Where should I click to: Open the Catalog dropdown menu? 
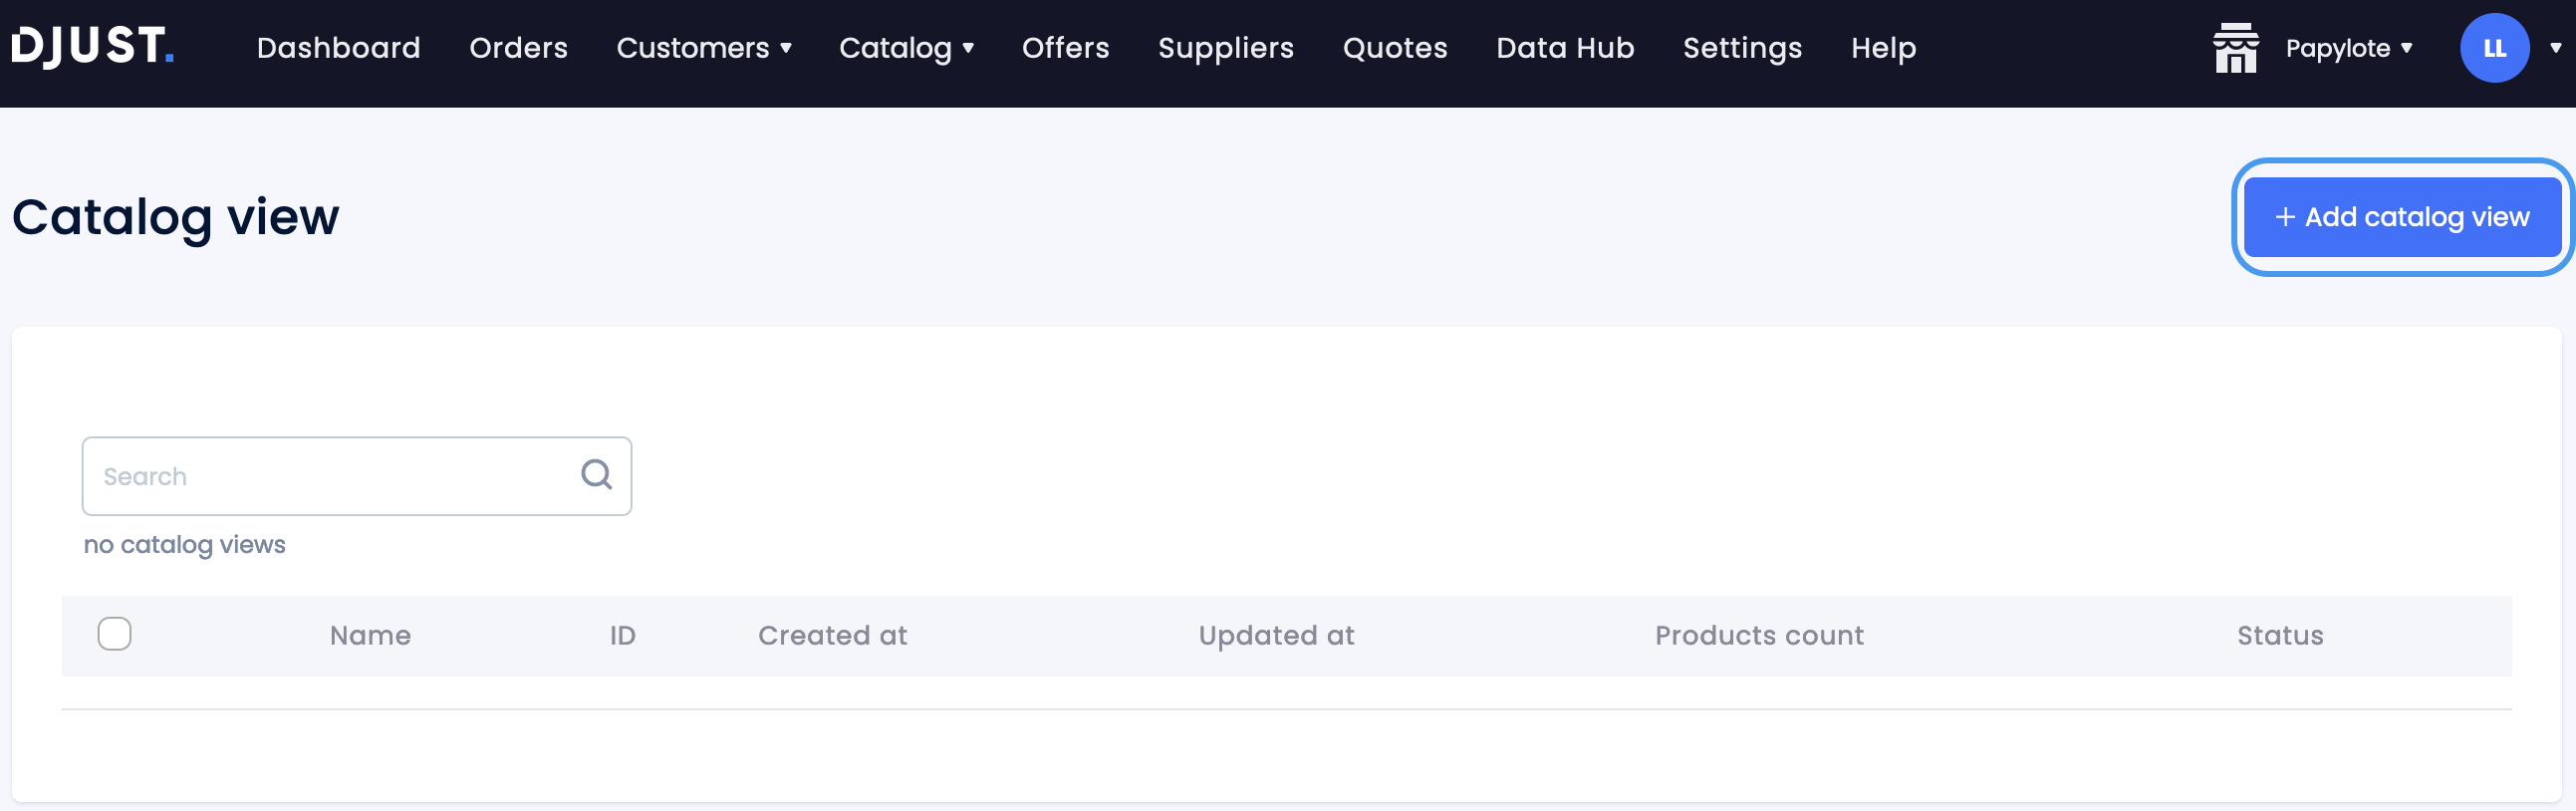906,47
